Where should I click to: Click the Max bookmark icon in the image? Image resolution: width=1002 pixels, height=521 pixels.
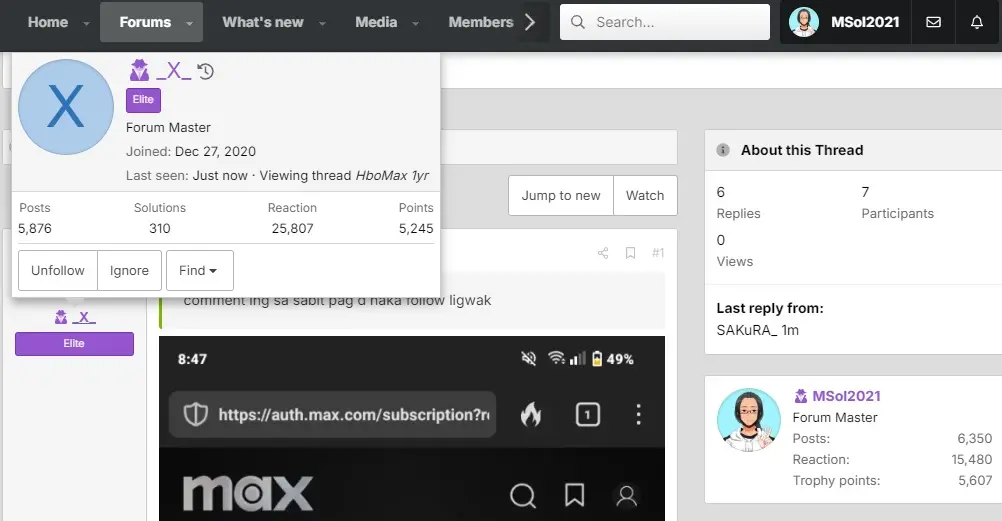click(574, 495)
